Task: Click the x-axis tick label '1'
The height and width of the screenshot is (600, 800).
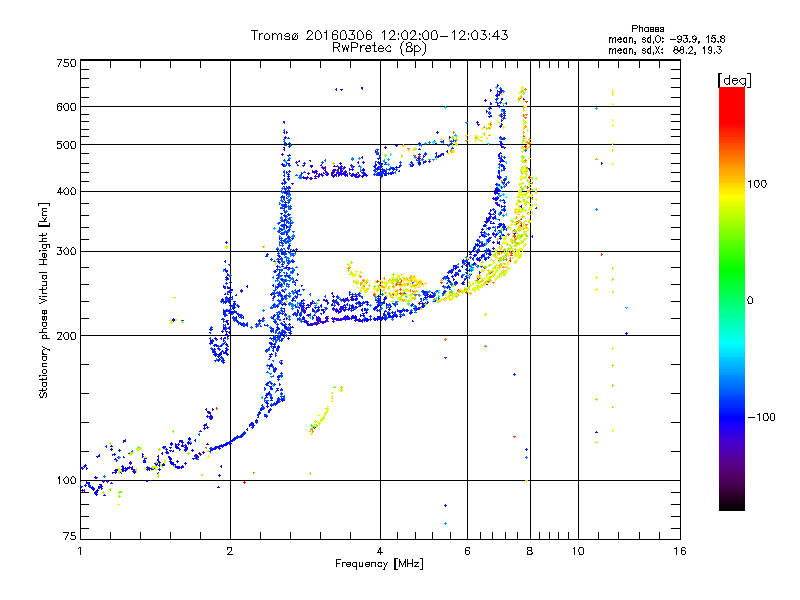Action: pos(80,551)
